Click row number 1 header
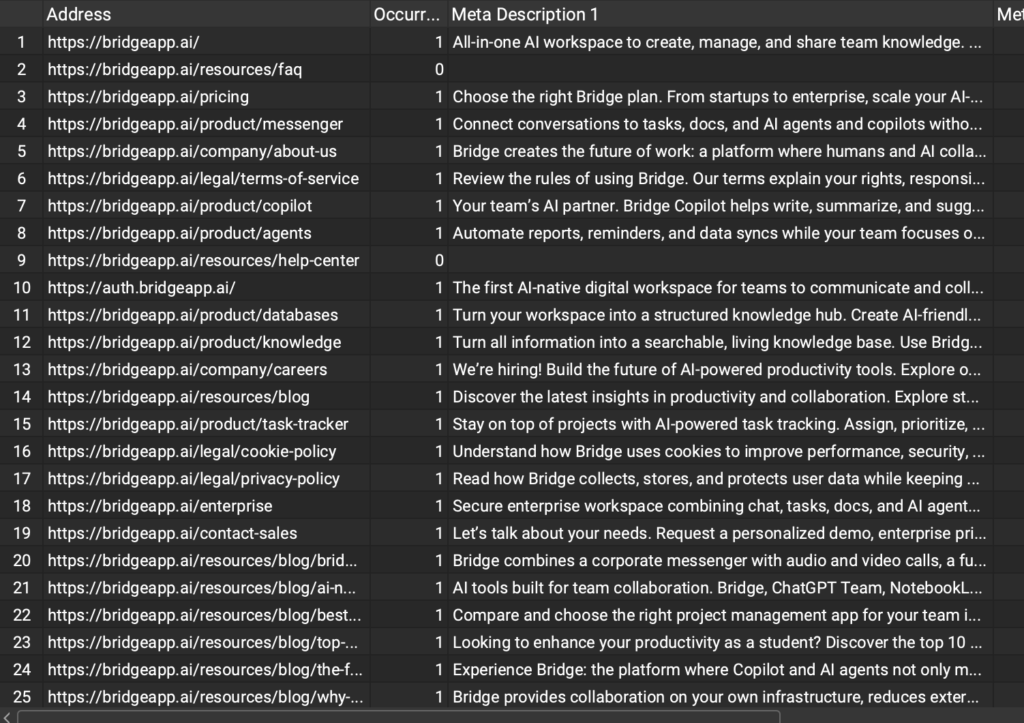The image size is (1024, 723). click(21, 43)
